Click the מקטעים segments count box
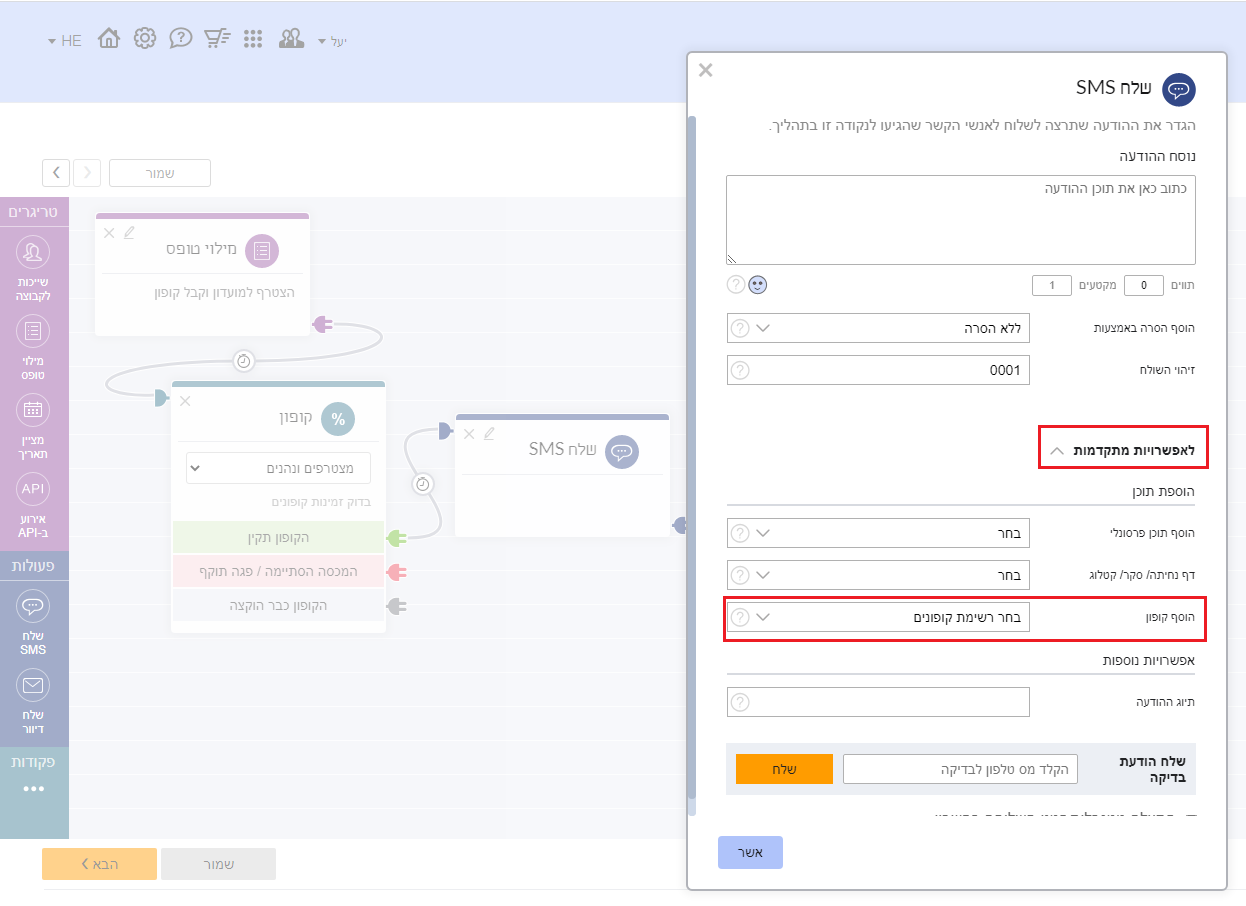 tap(1052, 286)
